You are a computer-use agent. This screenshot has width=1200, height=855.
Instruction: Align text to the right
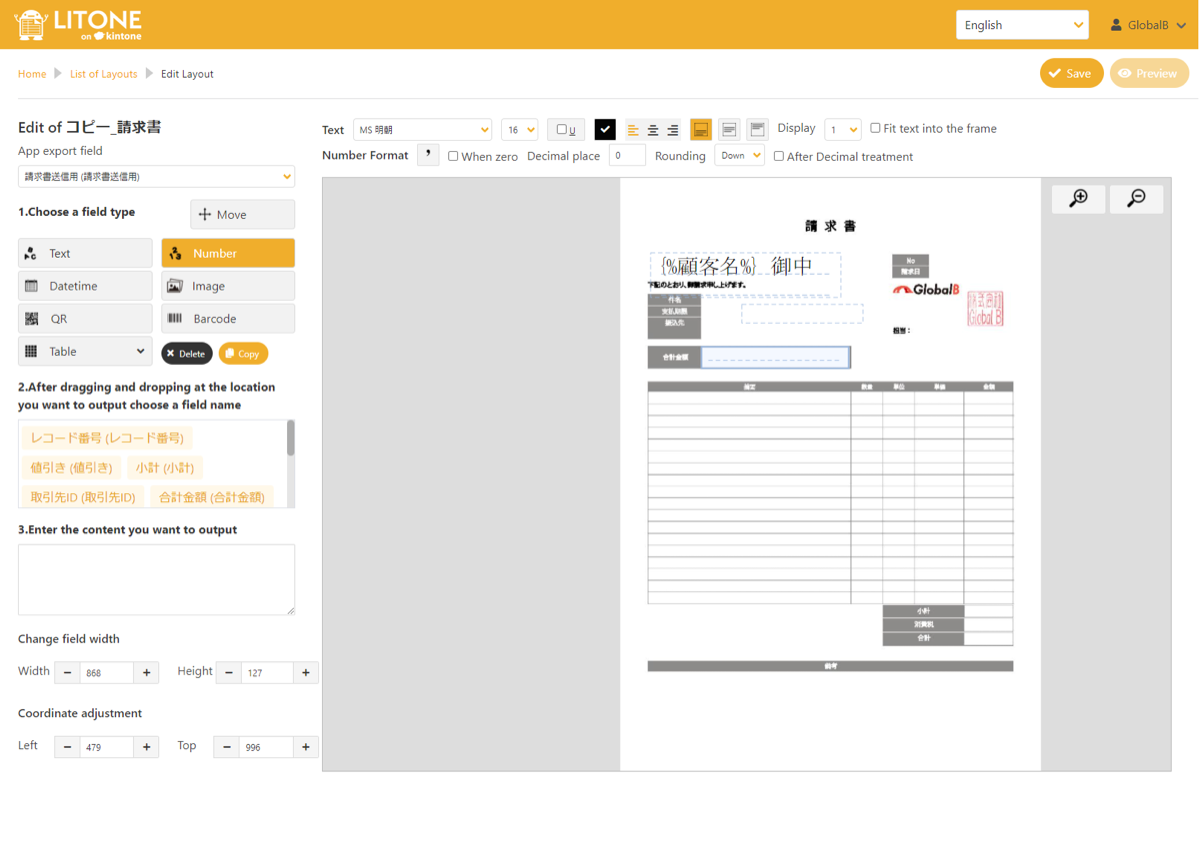point(673,130)
